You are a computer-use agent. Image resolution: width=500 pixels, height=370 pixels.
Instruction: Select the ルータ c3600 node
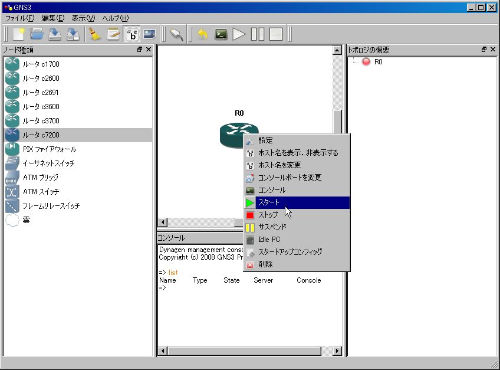tap(78, 107)
